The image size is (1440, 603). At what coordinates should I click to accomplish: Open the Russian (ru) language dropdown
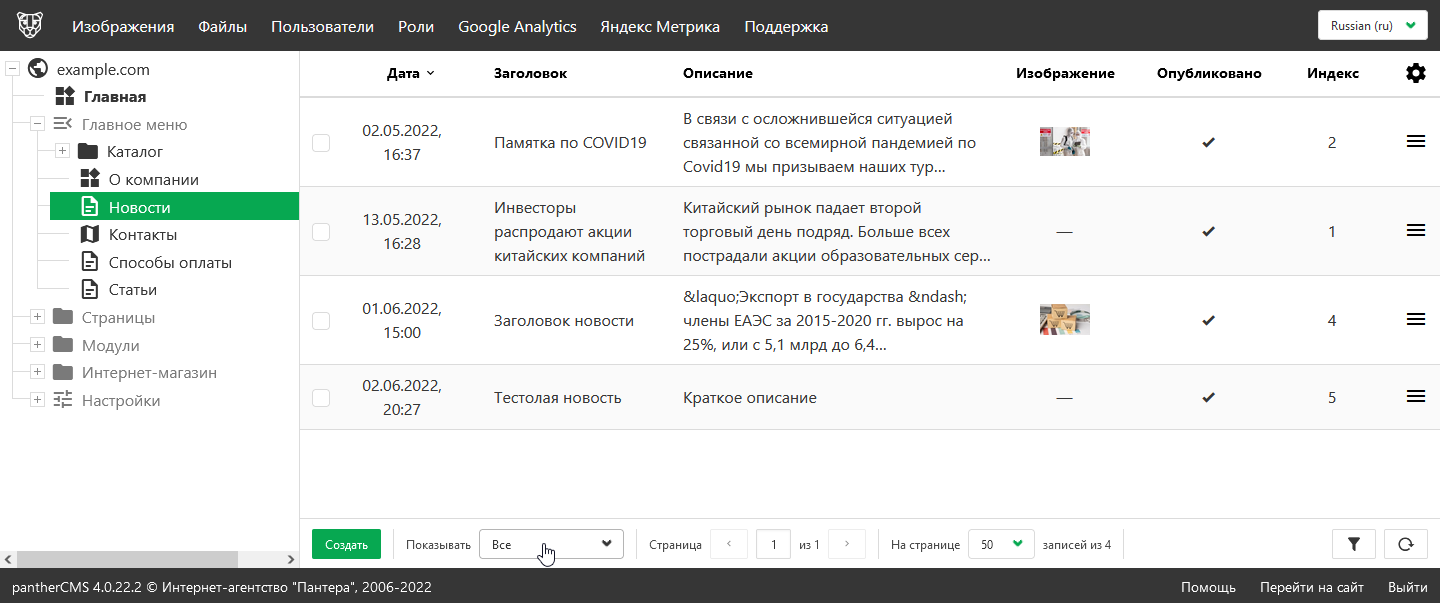[1371, 26]
